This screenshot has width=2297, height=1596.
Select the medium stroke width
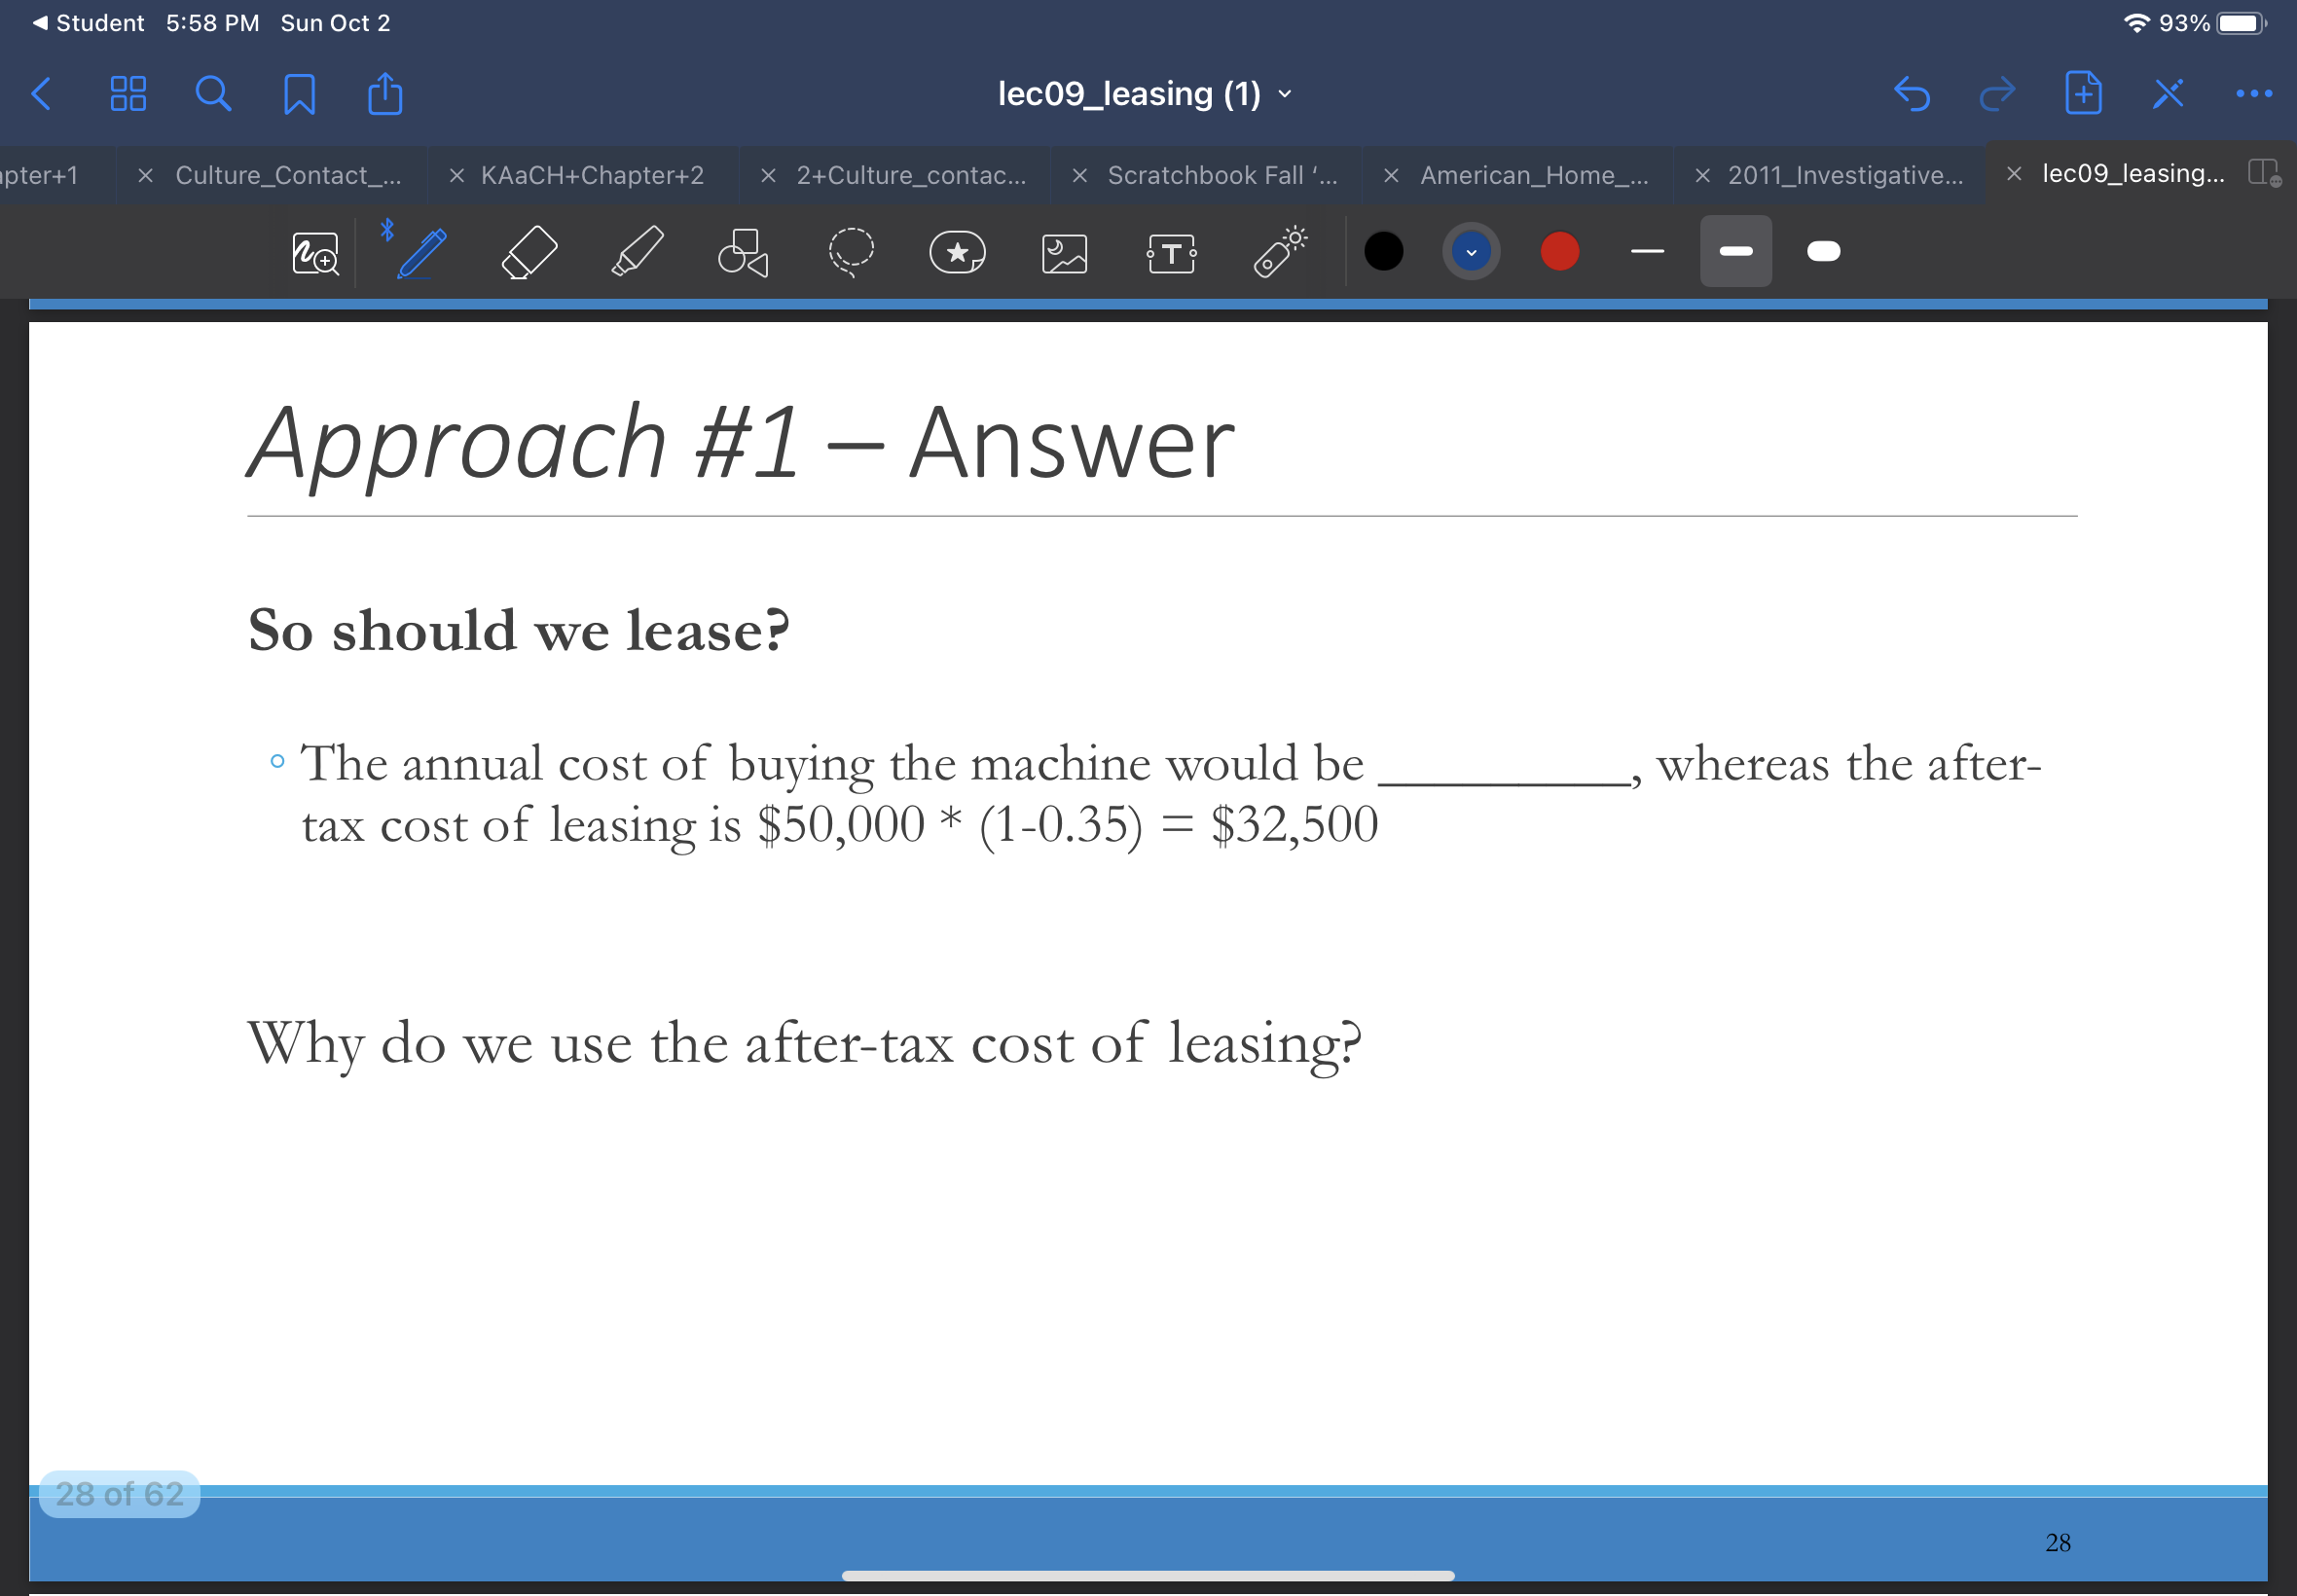pyautogui.click(x=1735, y=251)
